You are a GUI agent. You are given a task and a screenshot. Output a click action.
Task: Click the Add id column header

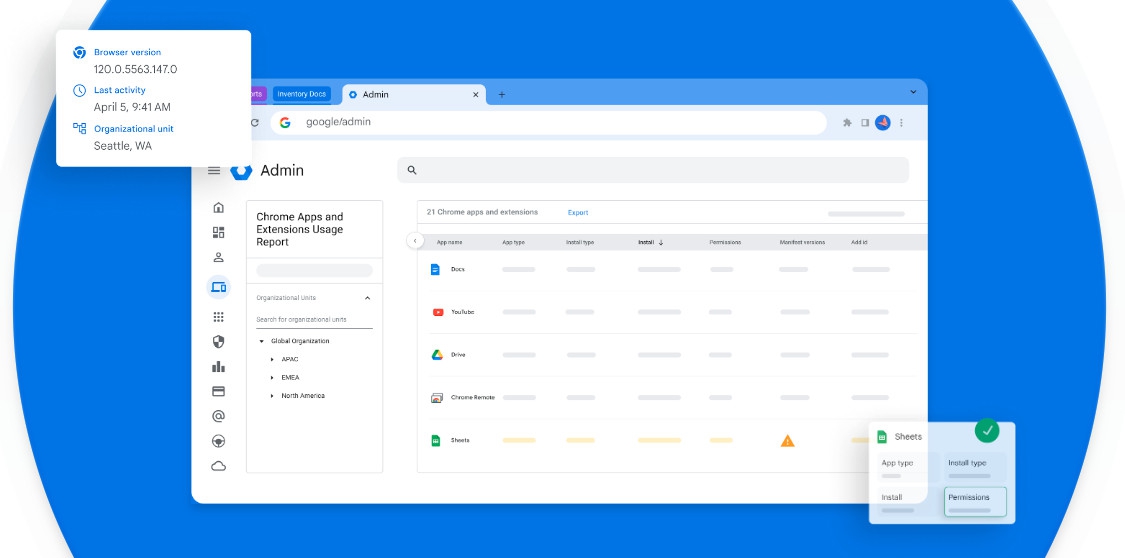point(859,242)
